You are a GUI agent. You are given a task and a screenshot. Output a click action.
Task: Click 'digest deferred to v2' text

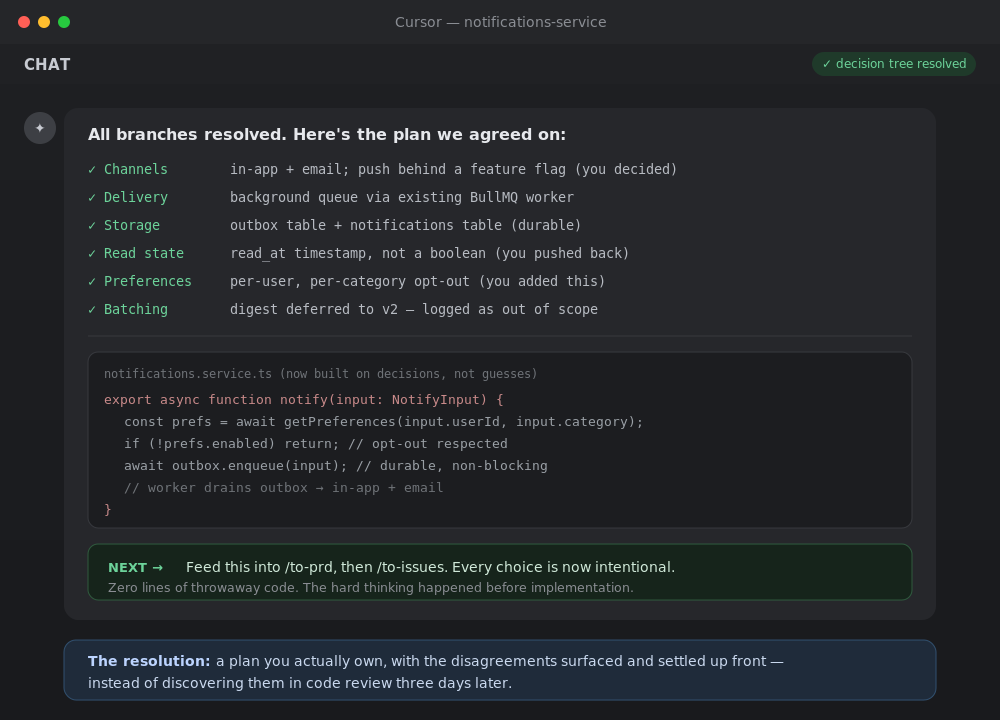pyautogui.click(x=314, y=309)
